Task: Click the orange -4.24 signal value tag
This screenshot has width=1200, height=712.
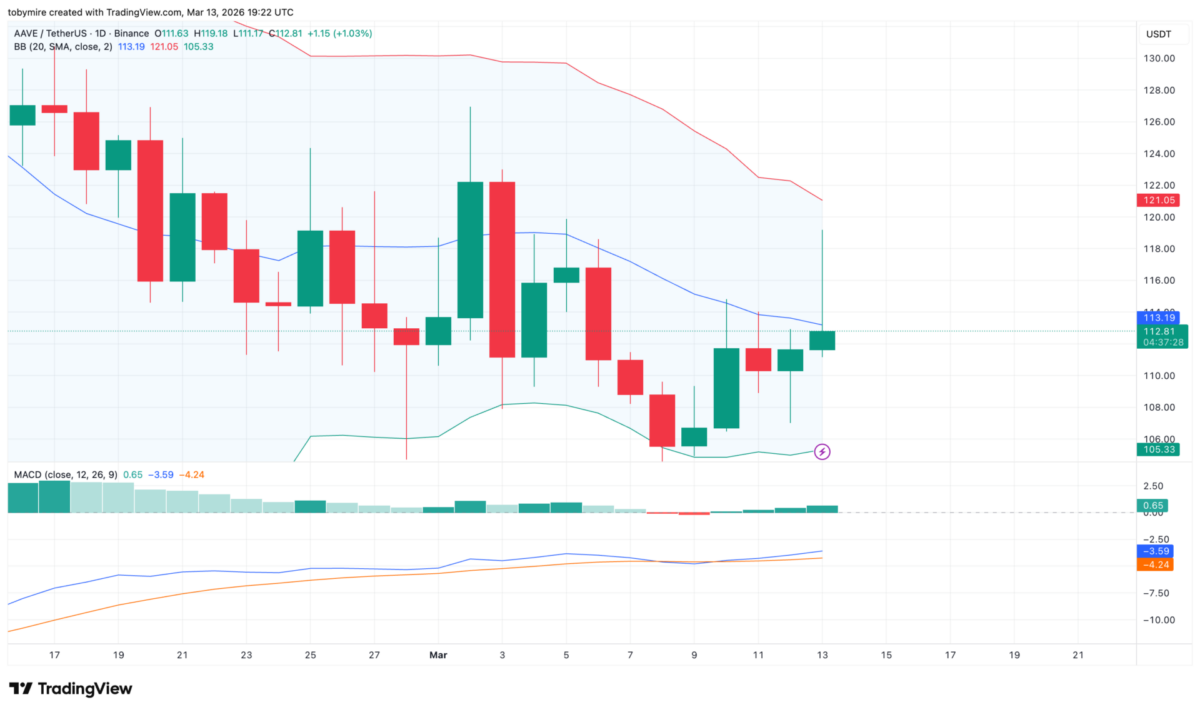Action: 1155,565
